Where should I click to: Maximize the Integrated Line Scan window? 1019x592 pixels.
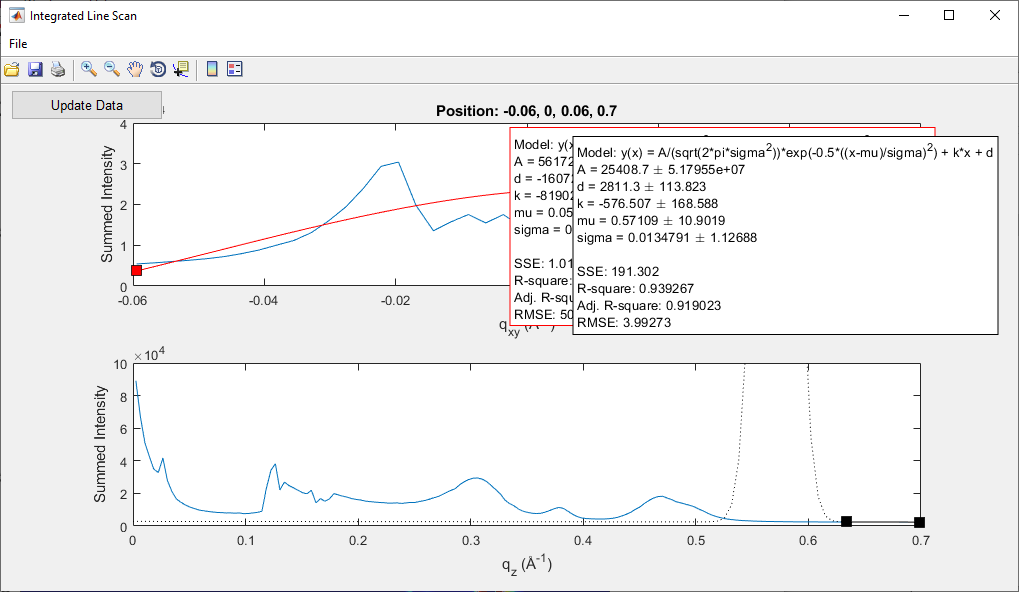[949, 15]
